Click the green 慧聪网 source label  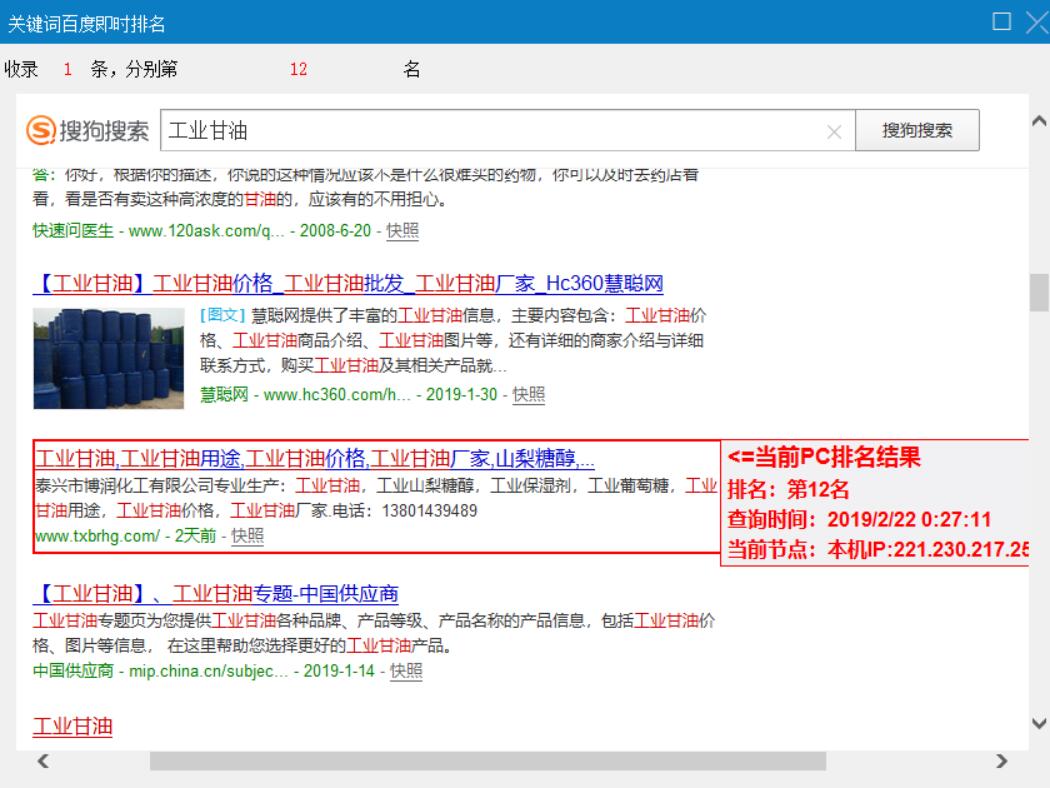pyautogui.click(x=224, y=394)
